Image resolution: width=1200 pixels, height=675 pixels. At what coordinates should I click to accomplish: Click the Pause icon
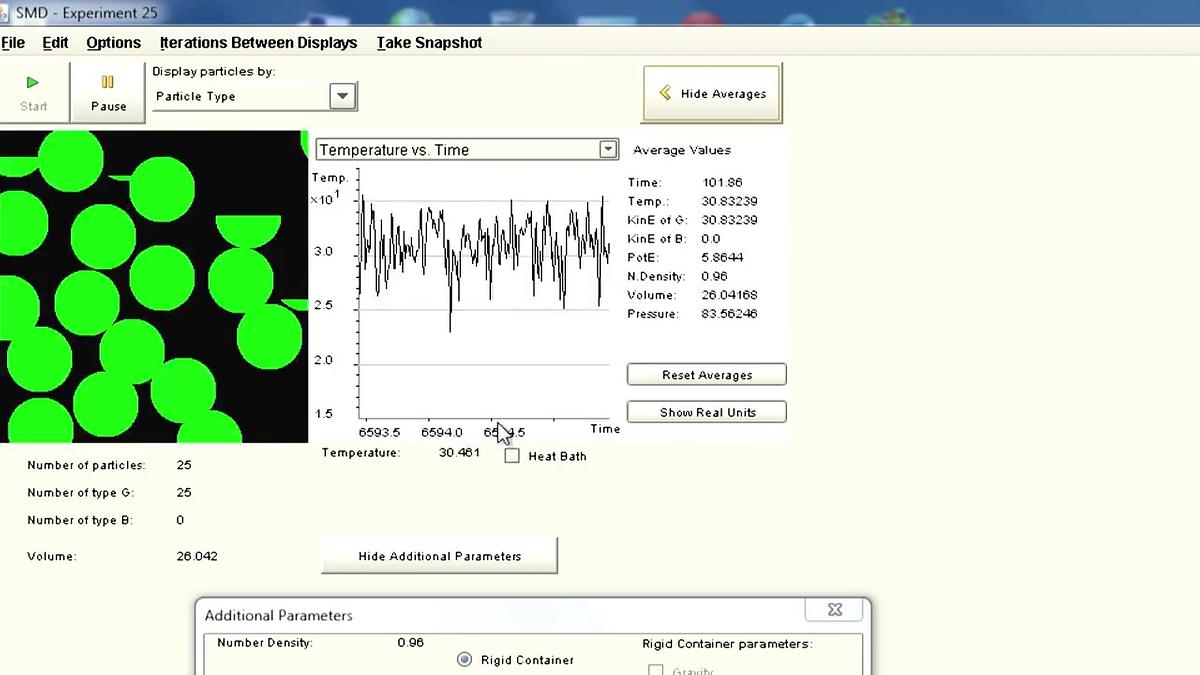point(108,82)
